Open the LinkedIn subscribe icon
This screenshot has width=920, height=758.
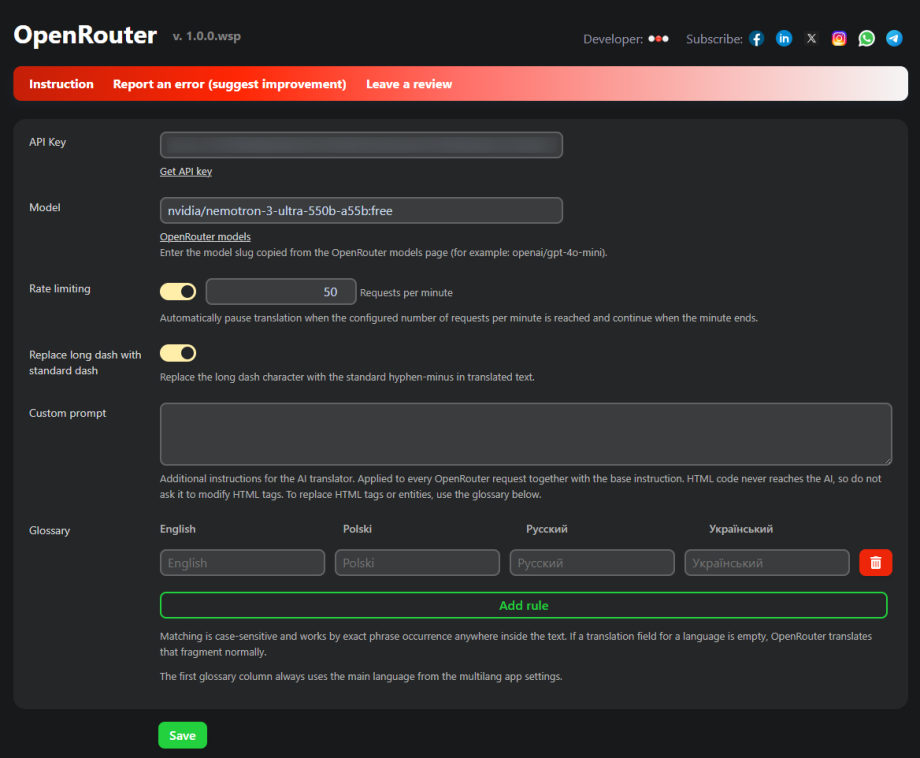click(784, 39)
